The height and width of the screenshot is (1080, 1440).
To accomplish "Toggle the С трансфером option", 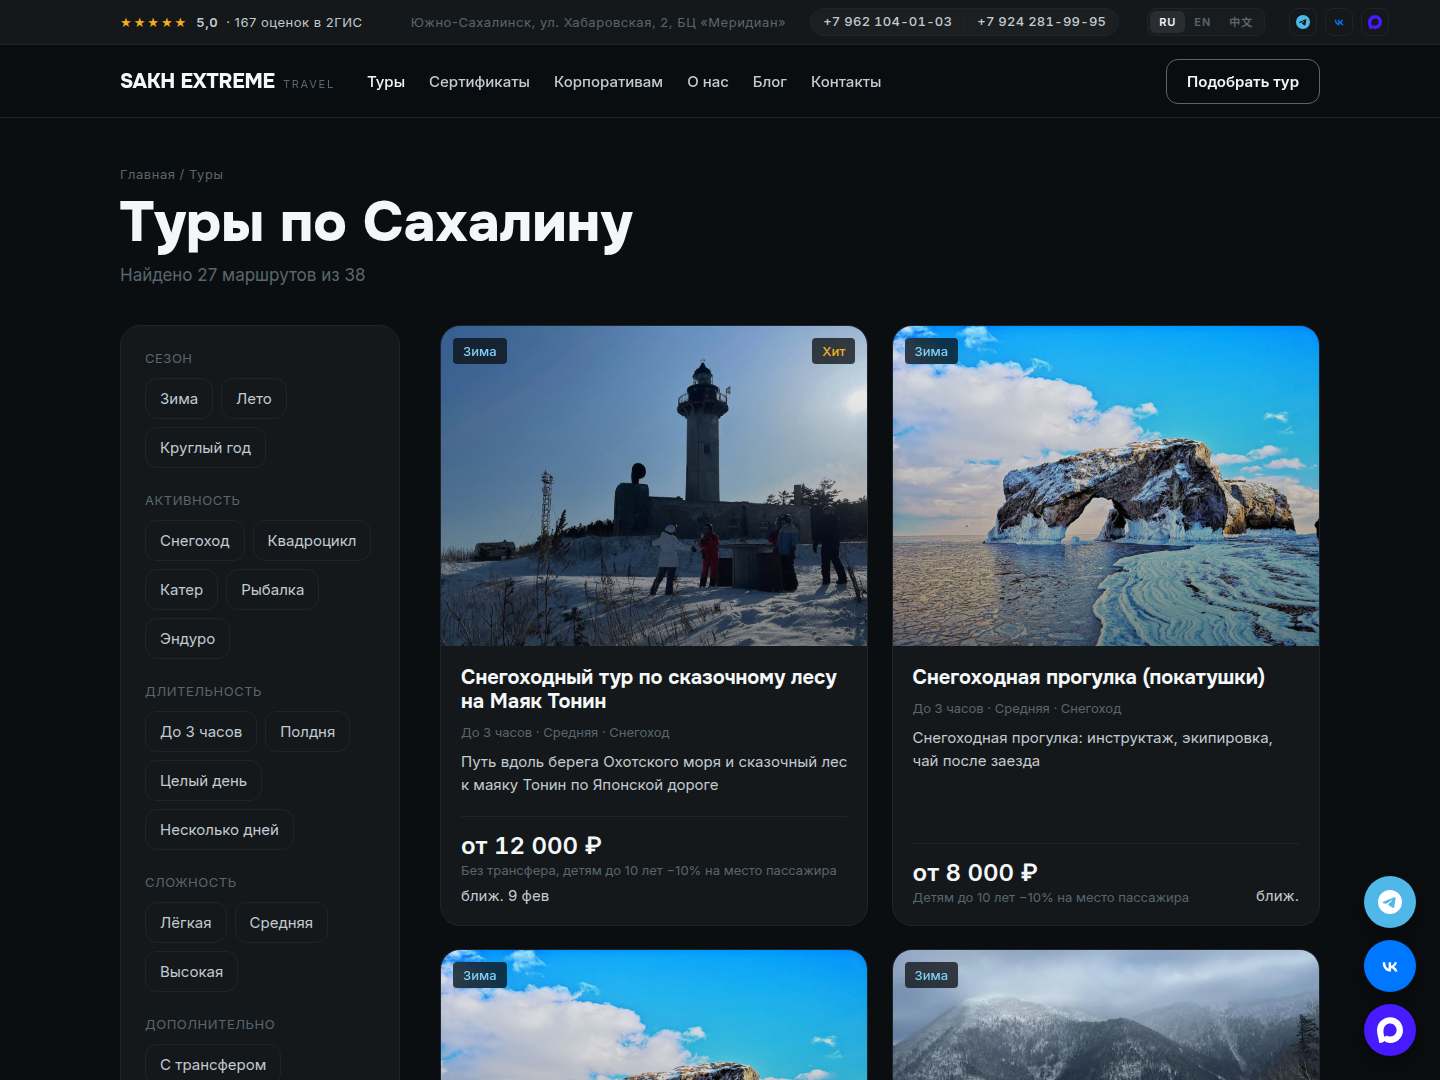I will pos(213,1064).
